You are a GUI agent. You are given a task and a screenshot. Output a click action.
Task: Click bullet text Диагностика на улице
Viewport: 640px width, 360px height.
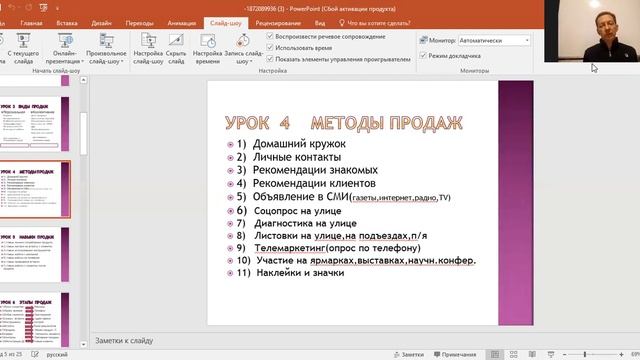pos(305,223)
